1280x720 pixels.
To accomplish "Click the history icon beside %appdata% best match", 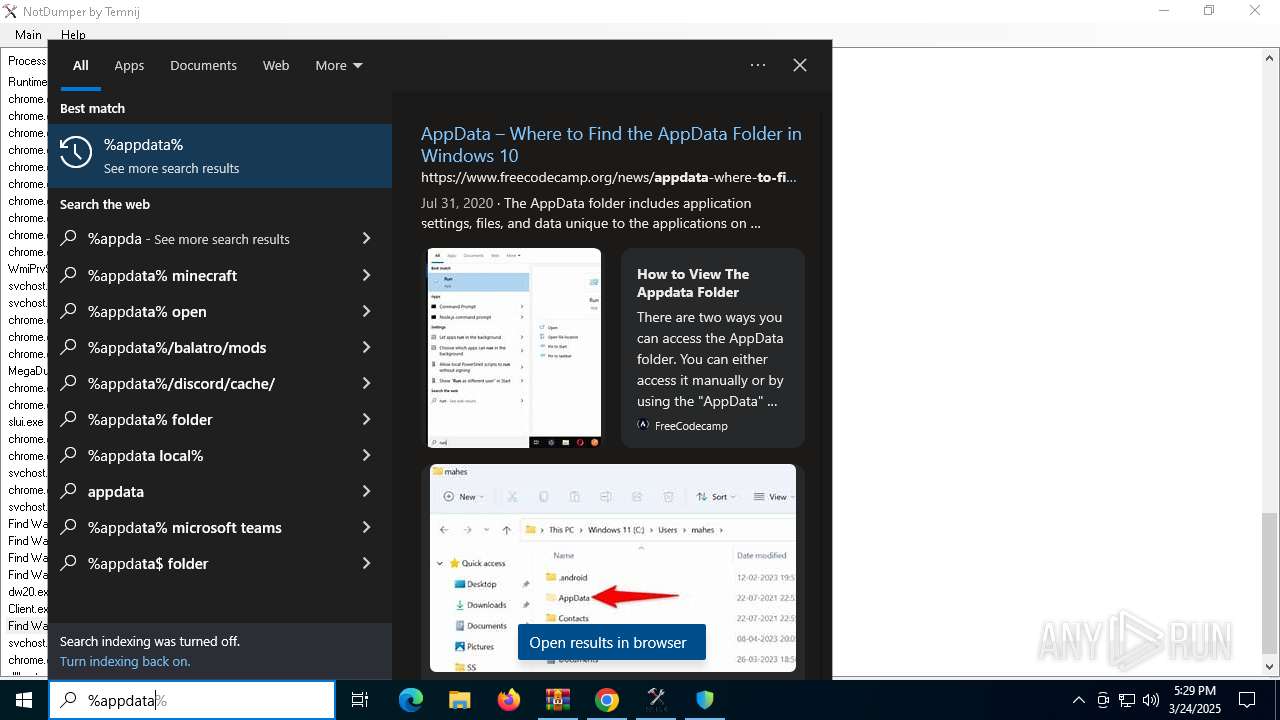I will pyautogui.click(x=76, y=153).
